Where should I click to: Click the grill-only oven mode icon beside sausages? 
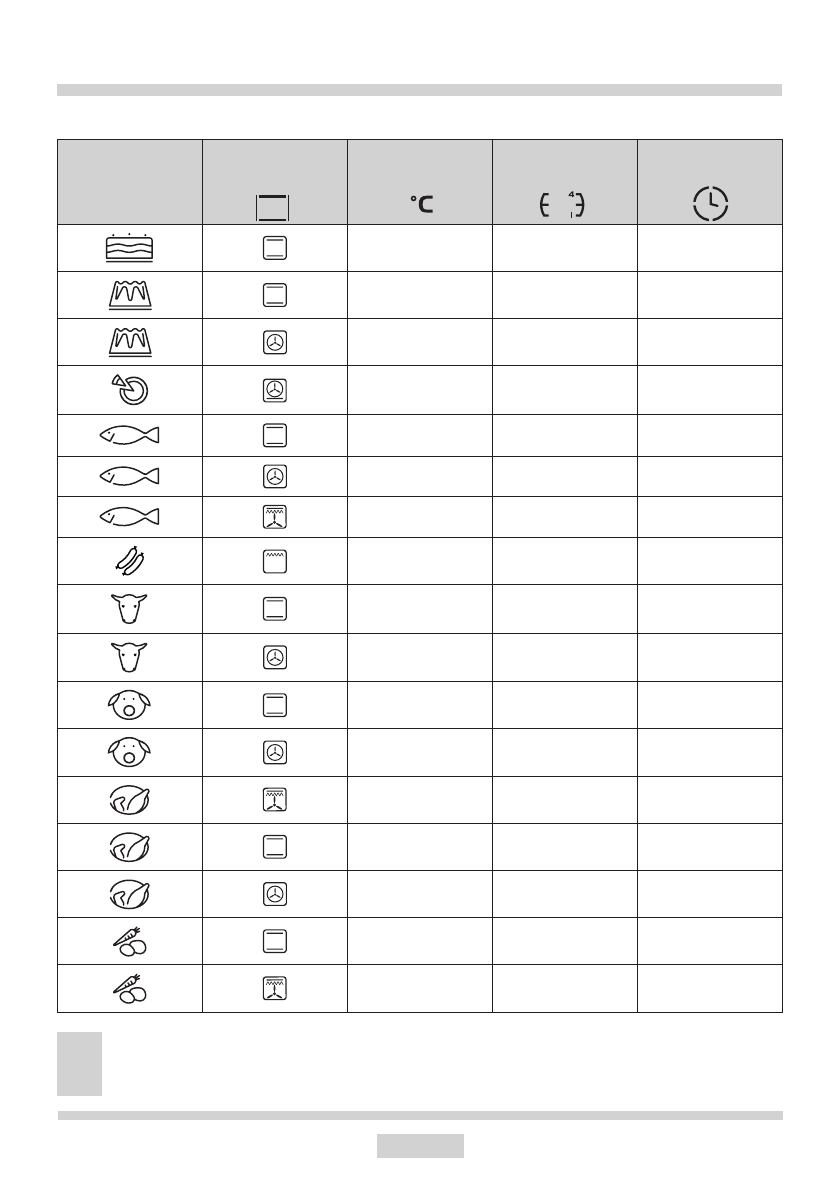(274, 562)
